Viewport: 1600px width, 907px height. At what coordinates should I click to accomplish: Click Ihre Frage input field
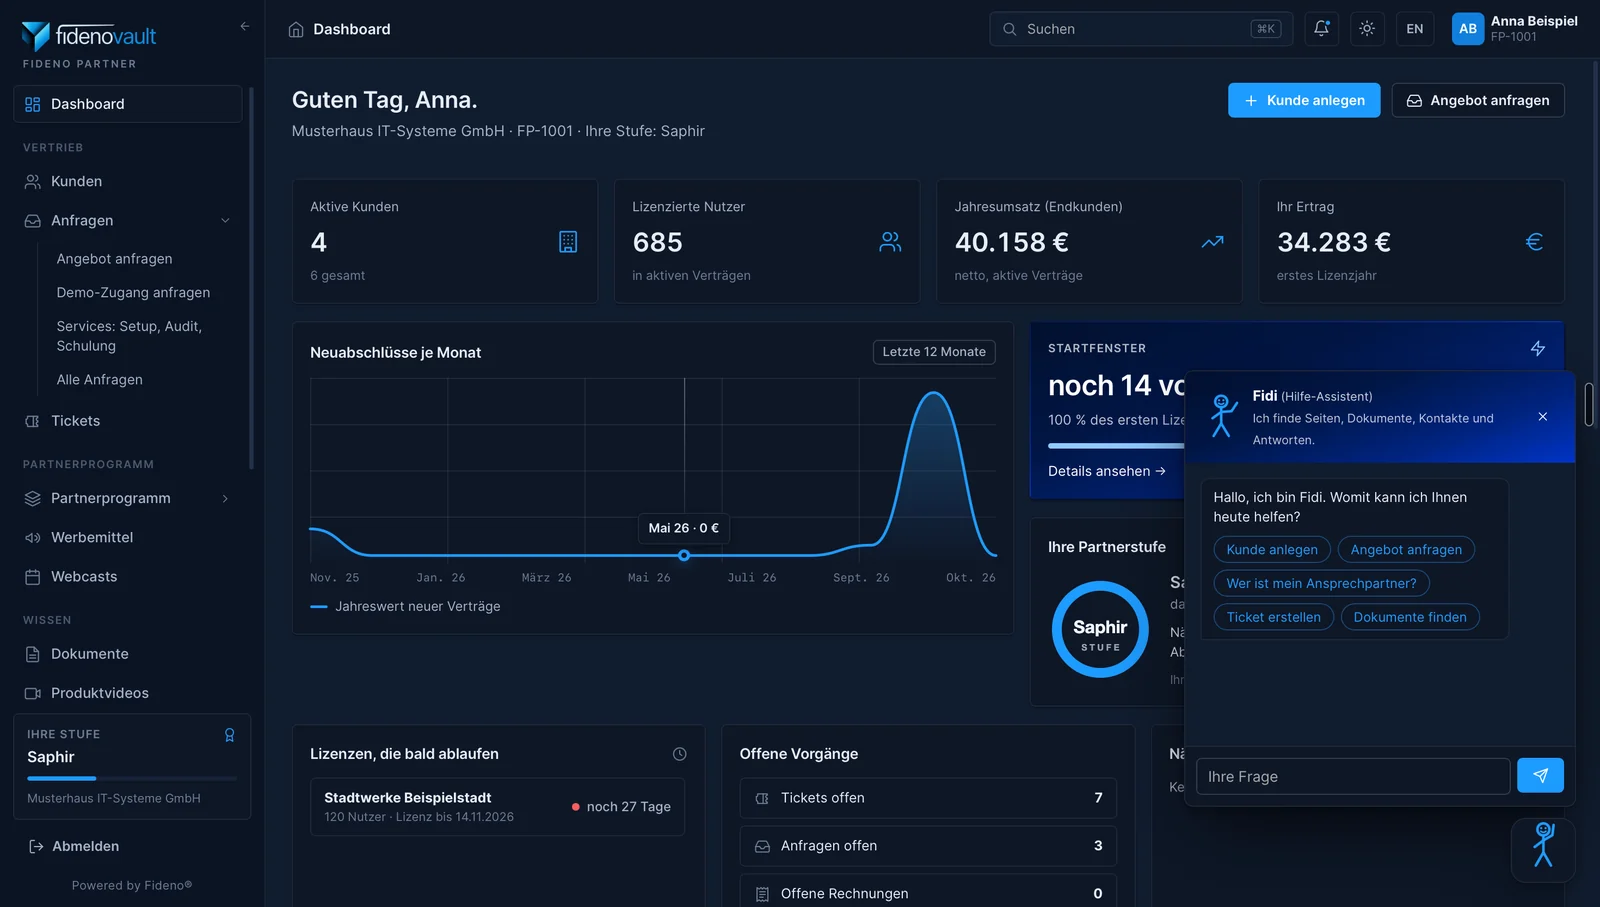[x=1353, y=776]
